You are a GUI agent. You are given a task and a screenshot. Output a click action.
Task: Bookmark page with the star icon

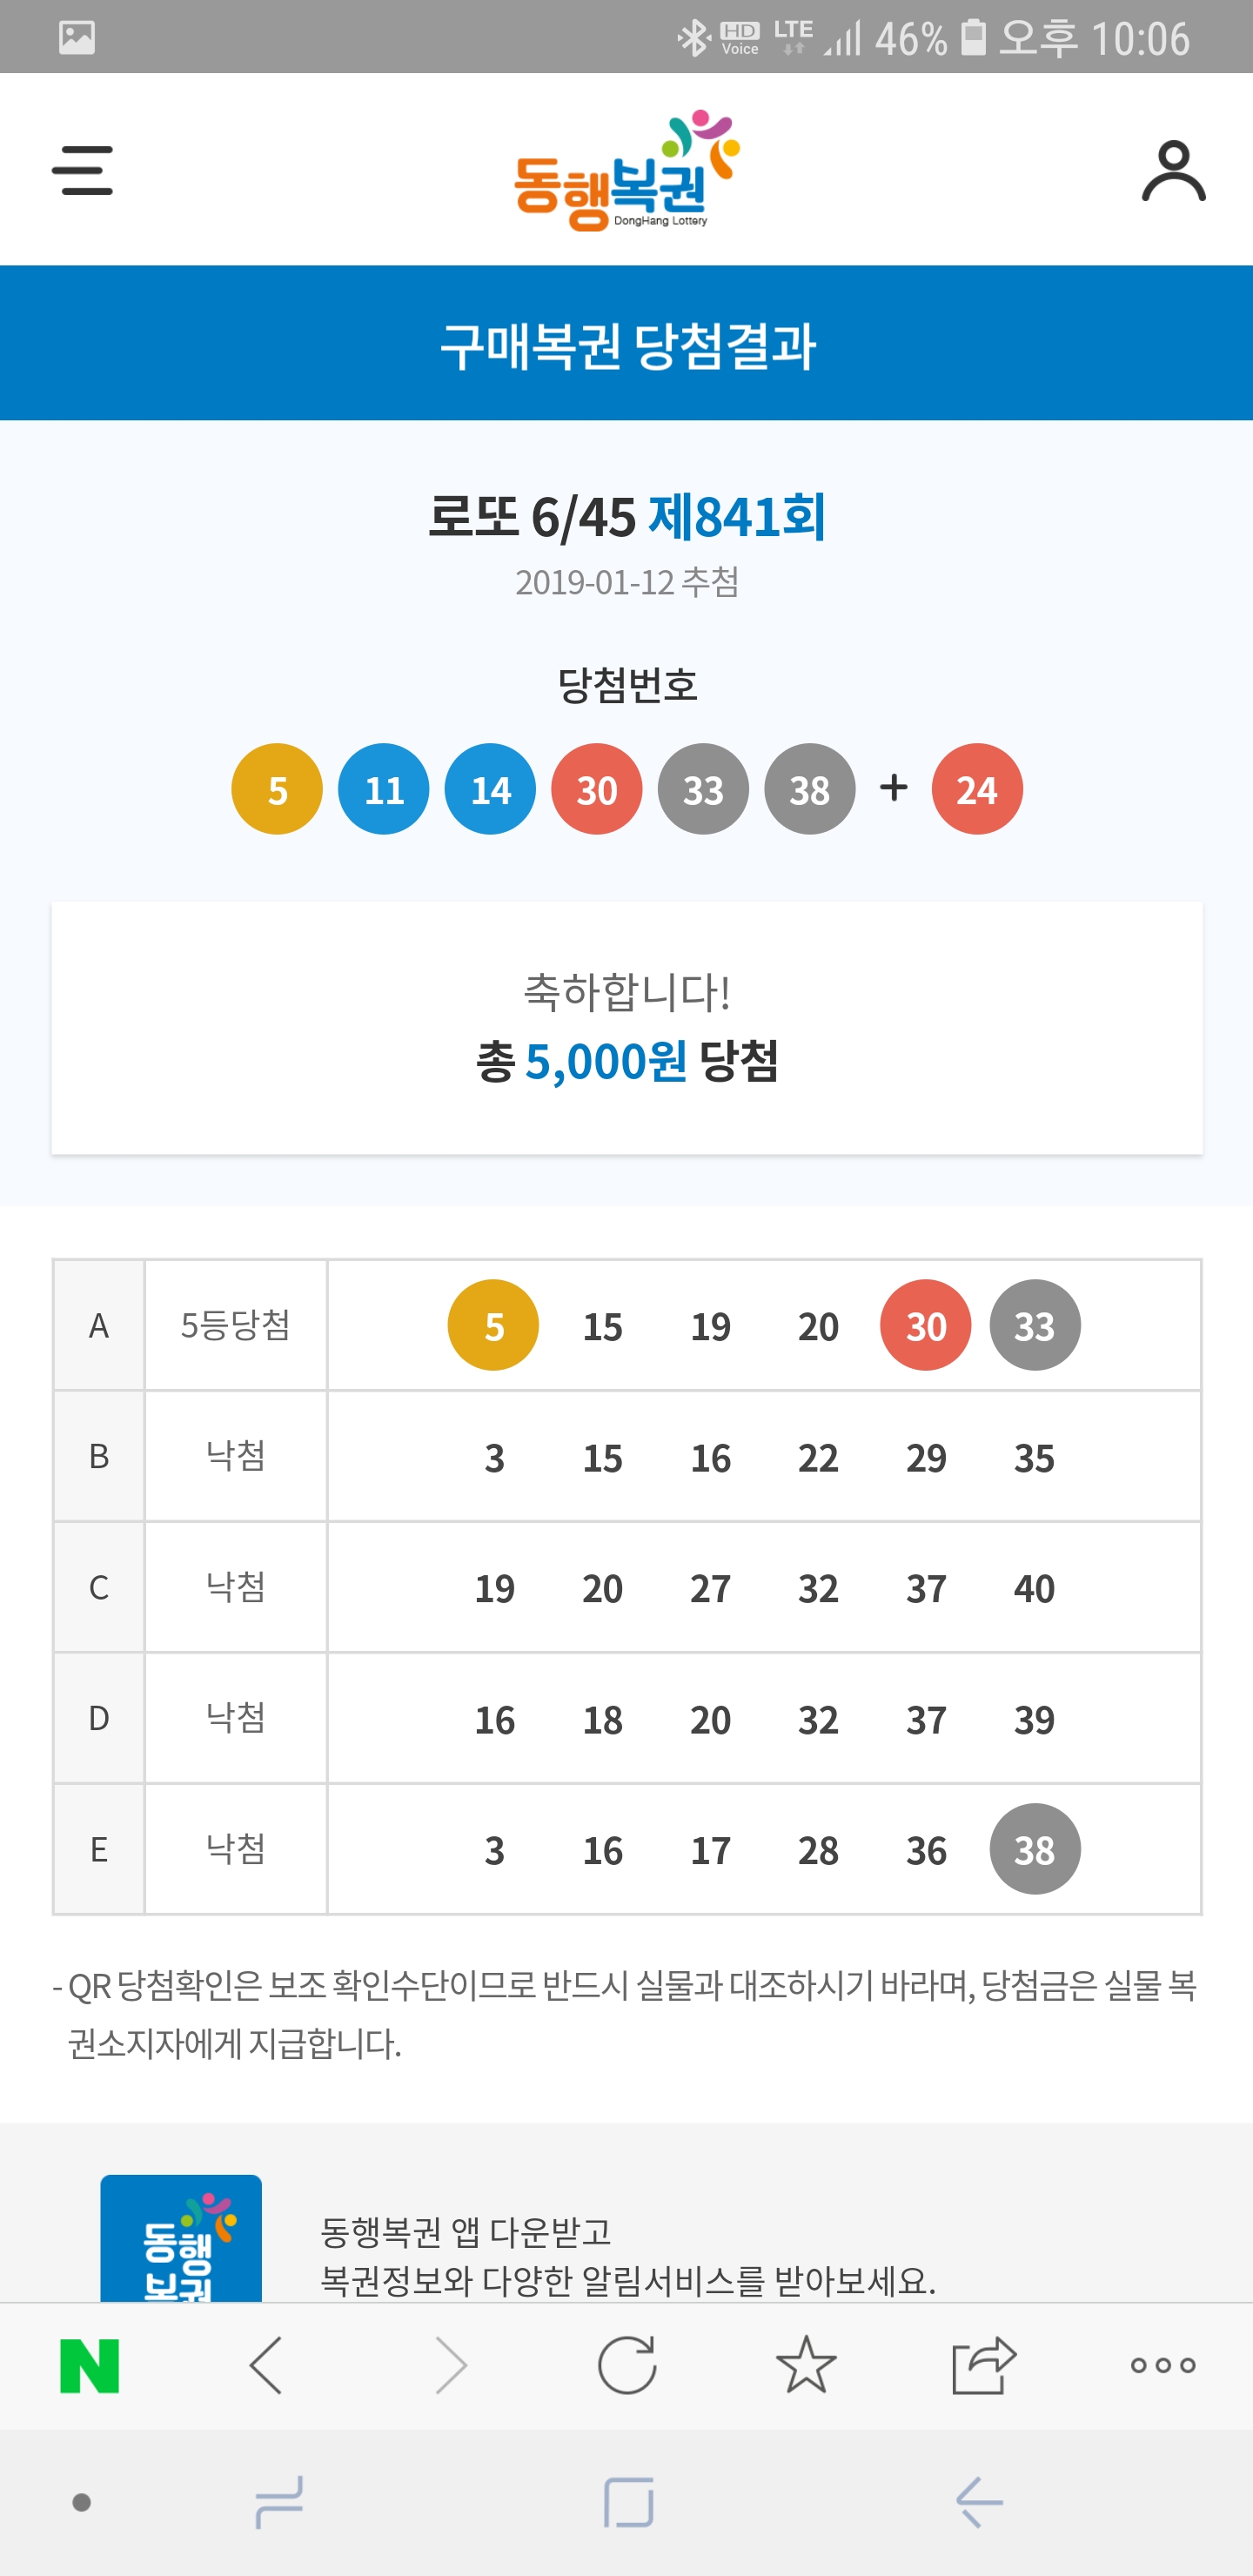click(x=806, y=2365)
